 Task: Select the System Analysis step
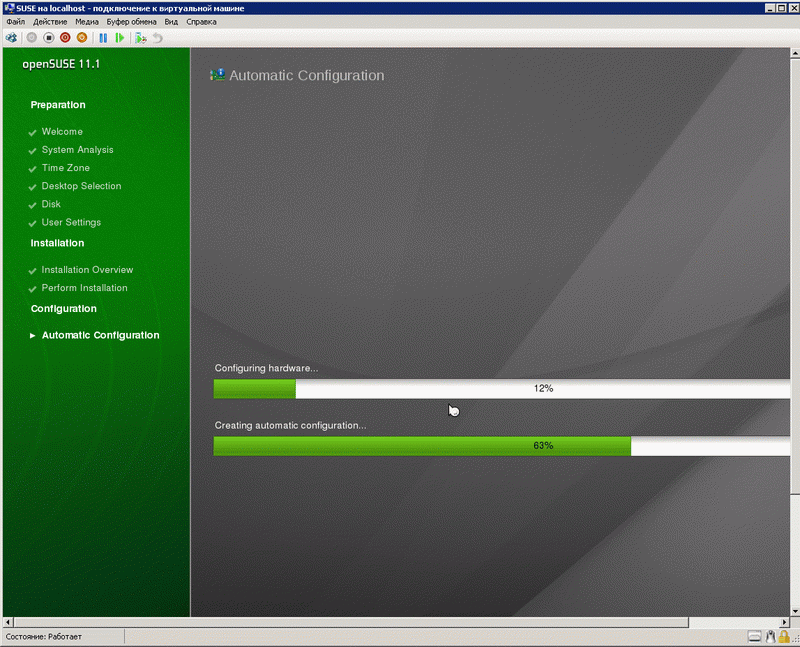tap(78, 150)
